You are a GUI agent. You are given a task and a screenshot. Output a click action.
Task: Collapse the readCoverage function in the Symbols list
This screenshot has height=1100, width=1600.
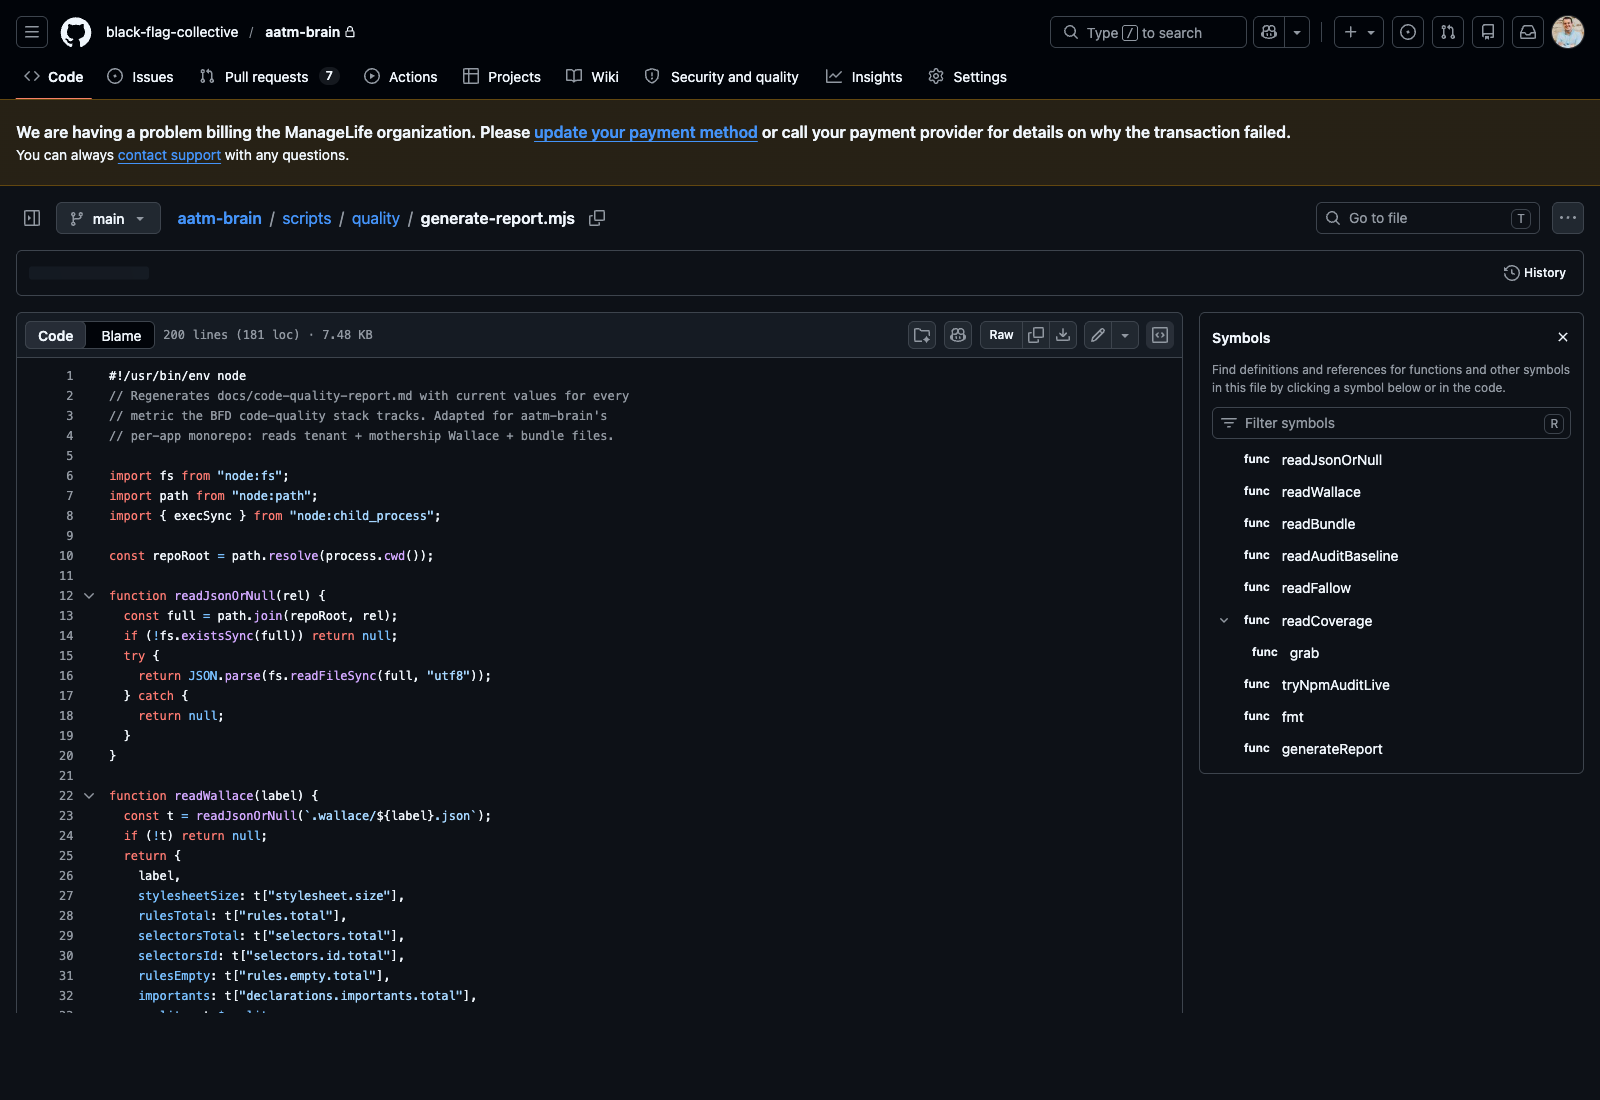tap(1224, 620)
